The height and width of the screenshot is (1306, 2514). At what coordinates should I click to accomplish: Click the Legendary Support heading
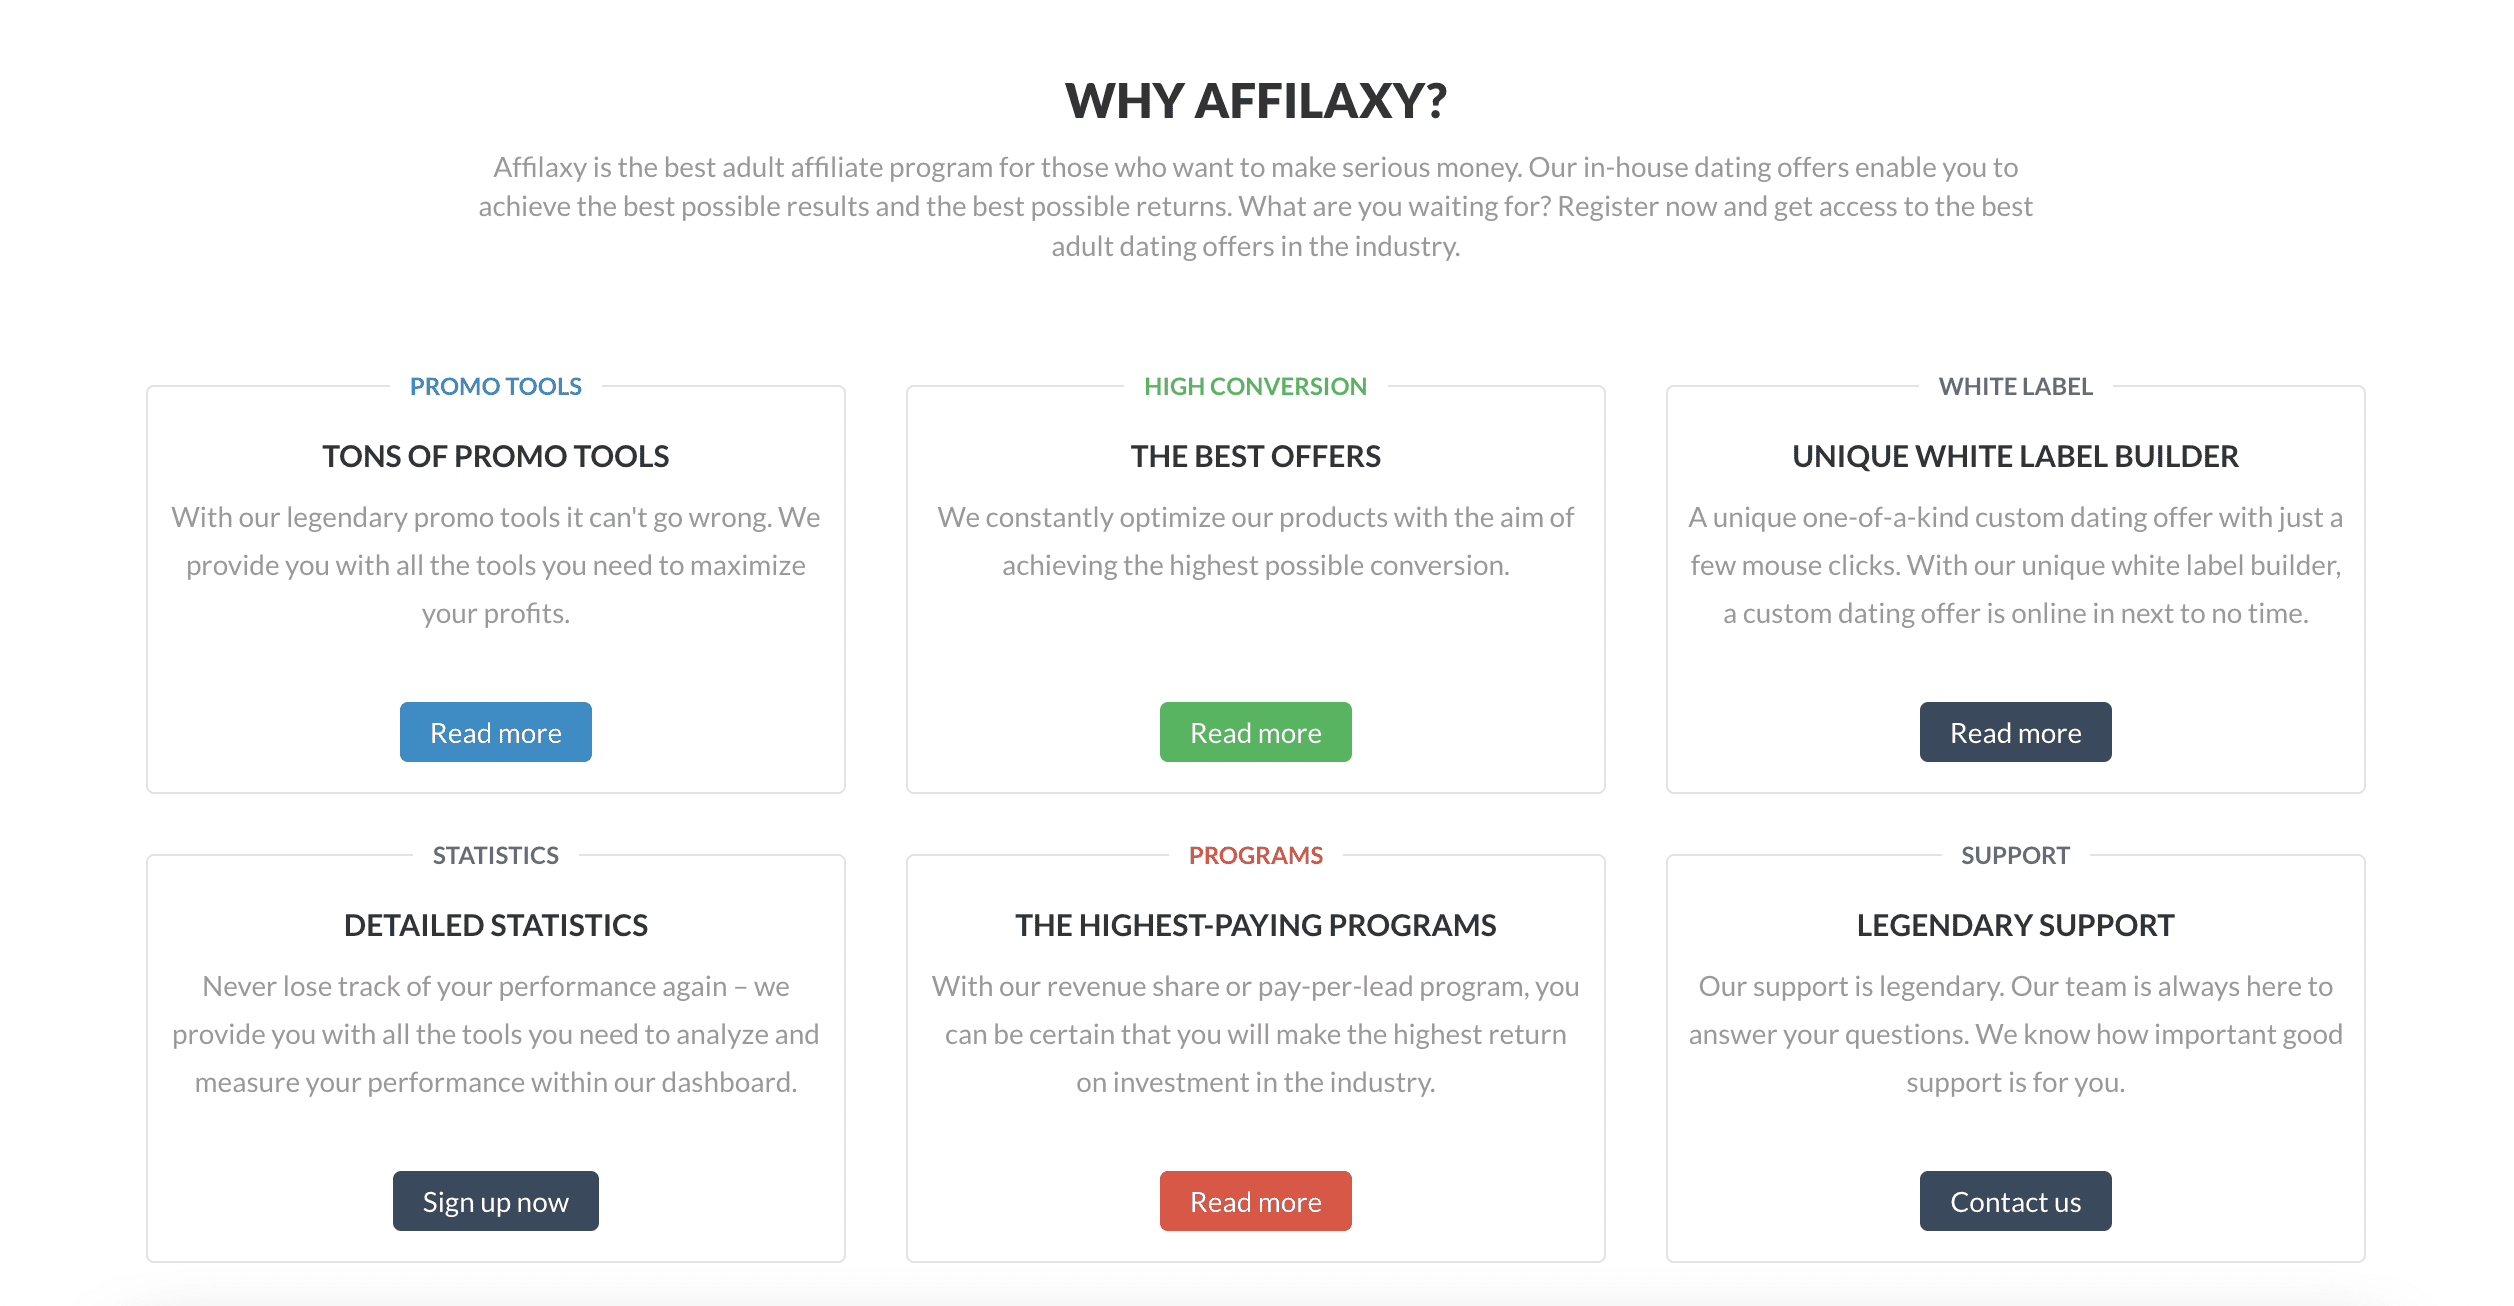point(2015,925)
